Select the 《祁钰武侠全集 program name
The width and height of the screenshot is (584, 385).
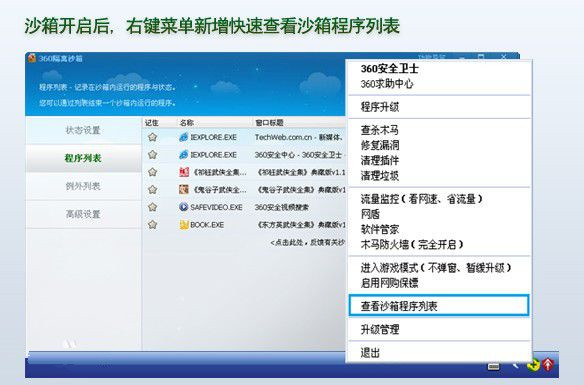(x=219, y=172)
